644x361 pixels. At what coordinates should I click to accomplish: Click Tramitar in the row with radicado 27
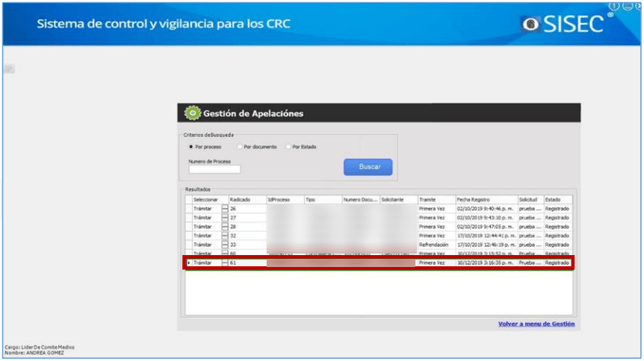click(x=202, y=218)
